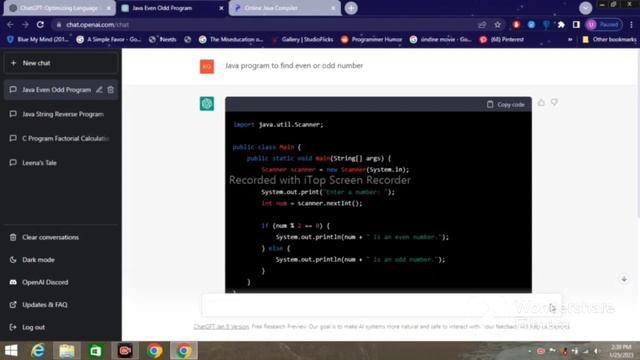Go forward in the browser
The image size is (640, 360).
click(x=25, y=24)
